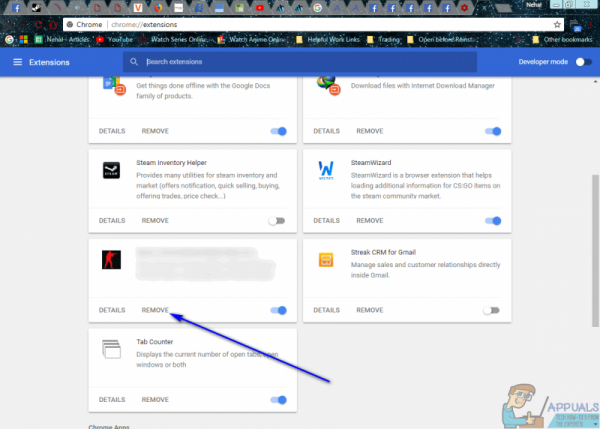
Task: Click the Steam Inventory Helper extension icon
Action: click(x=111, y=170)
